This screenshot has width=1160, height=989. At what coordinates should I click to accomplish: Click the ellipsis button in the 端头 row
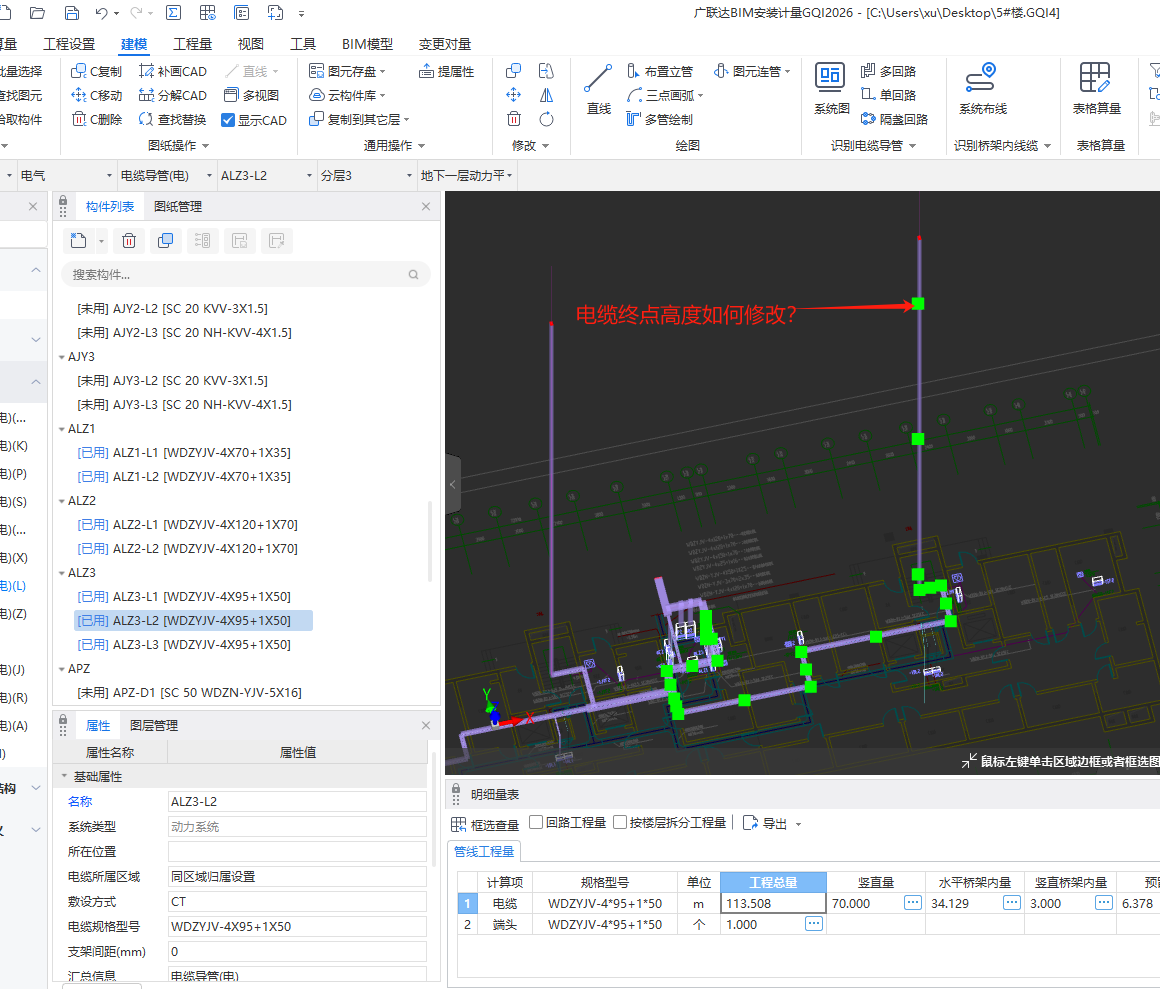[x=814, y=923]
